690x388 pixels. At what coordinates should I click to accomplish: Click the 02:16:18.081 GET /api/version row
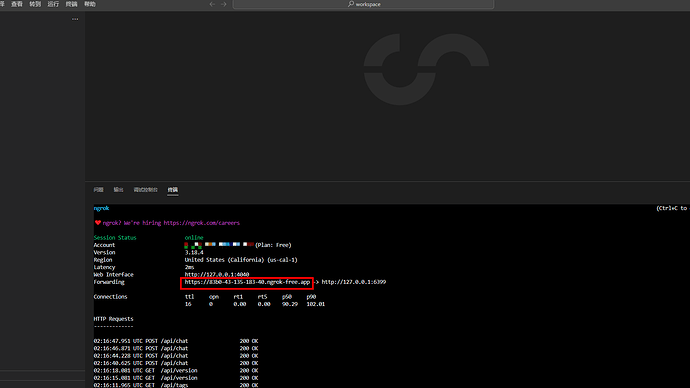(176, 370)
